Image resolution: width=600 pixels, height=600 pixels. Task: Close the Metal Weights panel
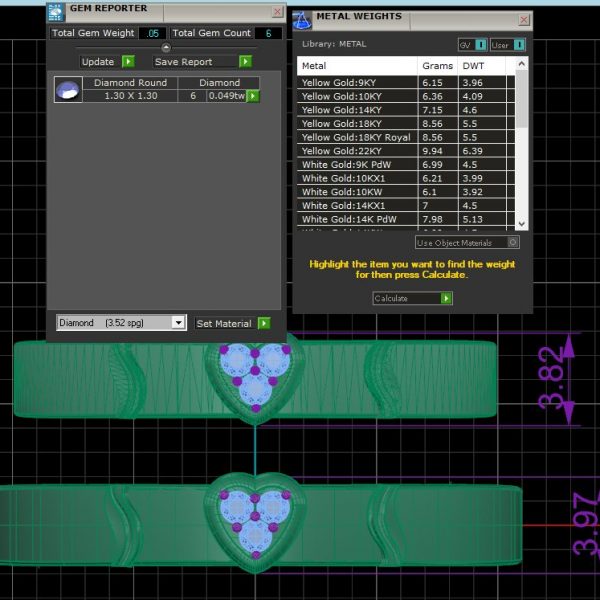click(524, 20)
